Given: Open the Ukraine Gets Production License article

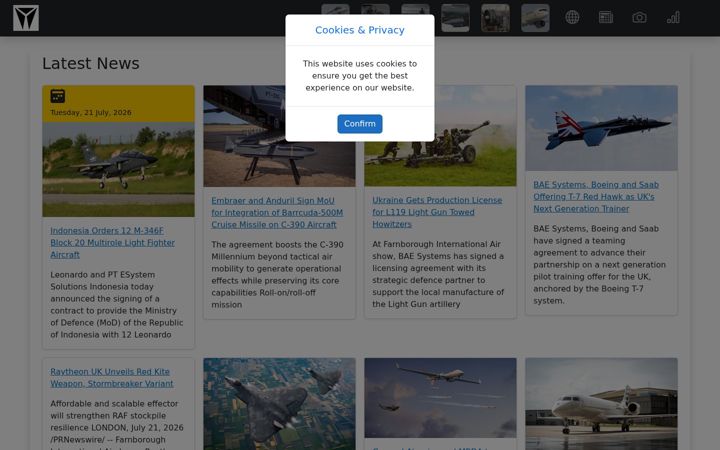Looking at the screenshot, I should click(437, 212).
